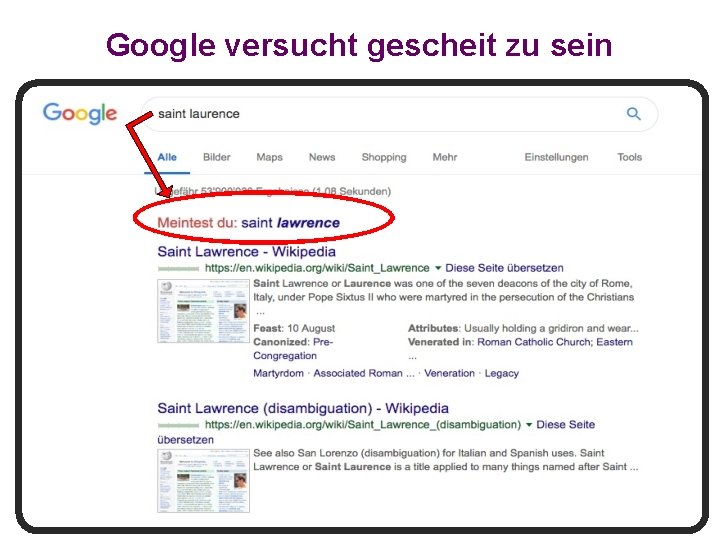This screenshot has height=540, width=720.
Task: Click Diese Seite link of disambiguation result
Action: [x=566, y=424]
